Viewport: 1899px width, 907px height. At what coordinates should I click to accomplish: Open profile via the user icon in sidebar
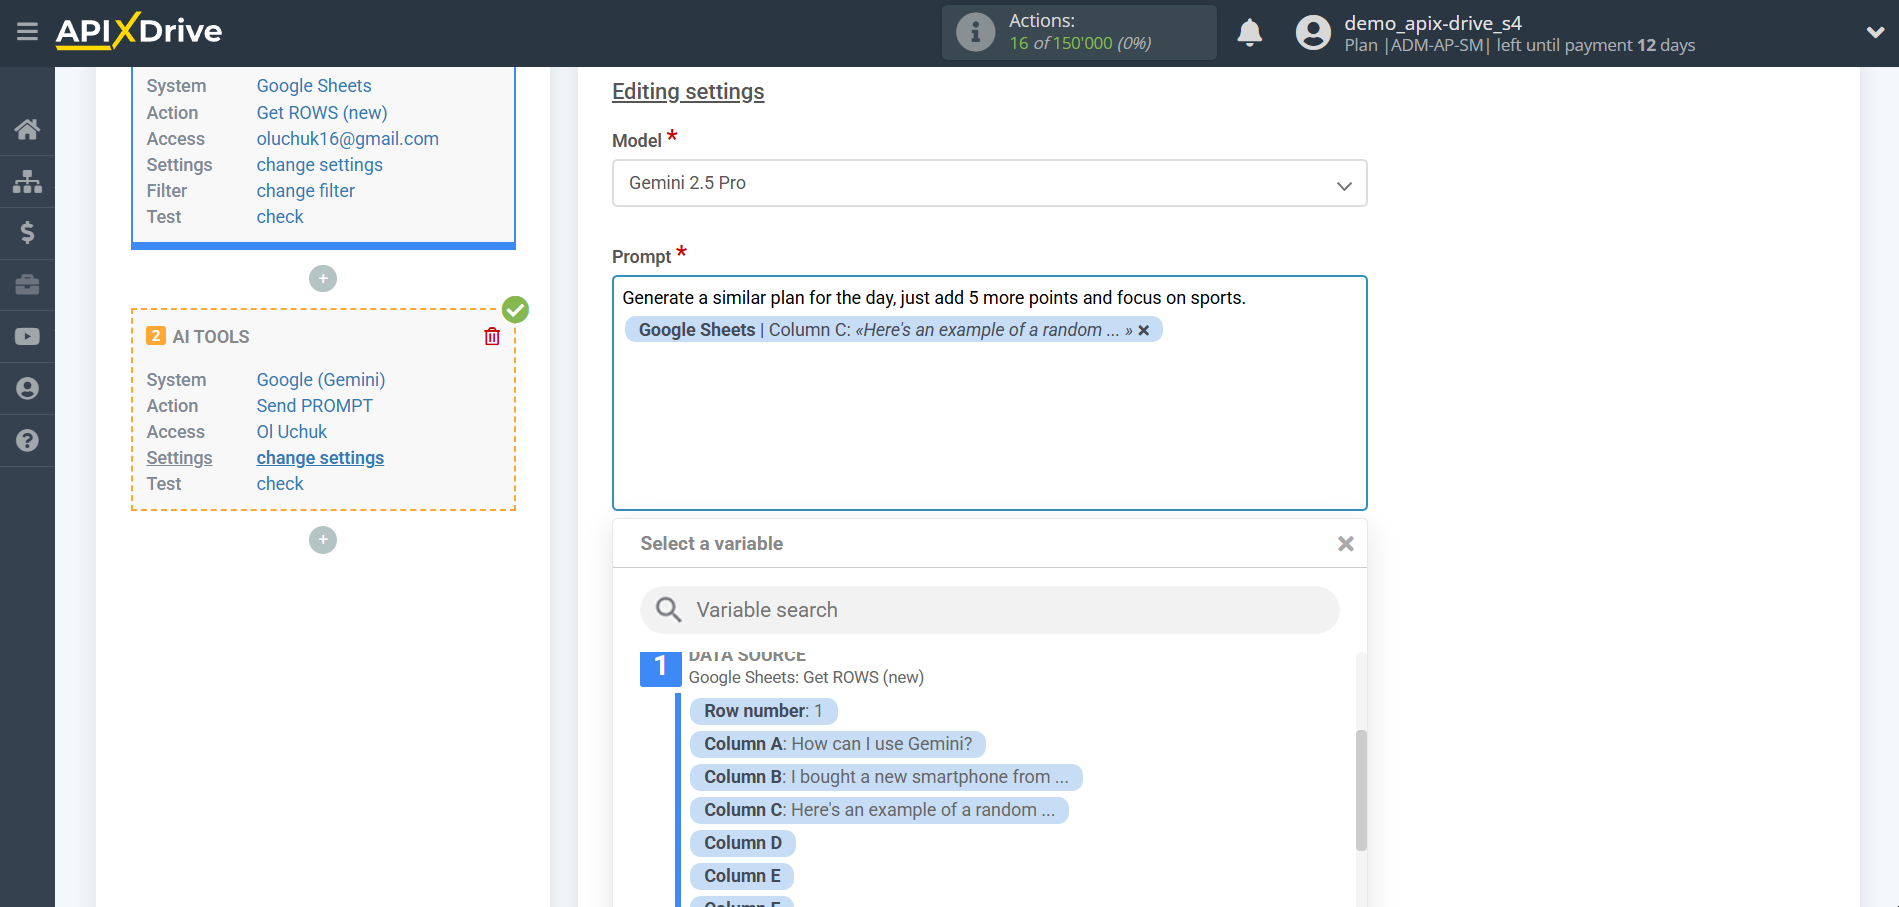pos(27,388)
